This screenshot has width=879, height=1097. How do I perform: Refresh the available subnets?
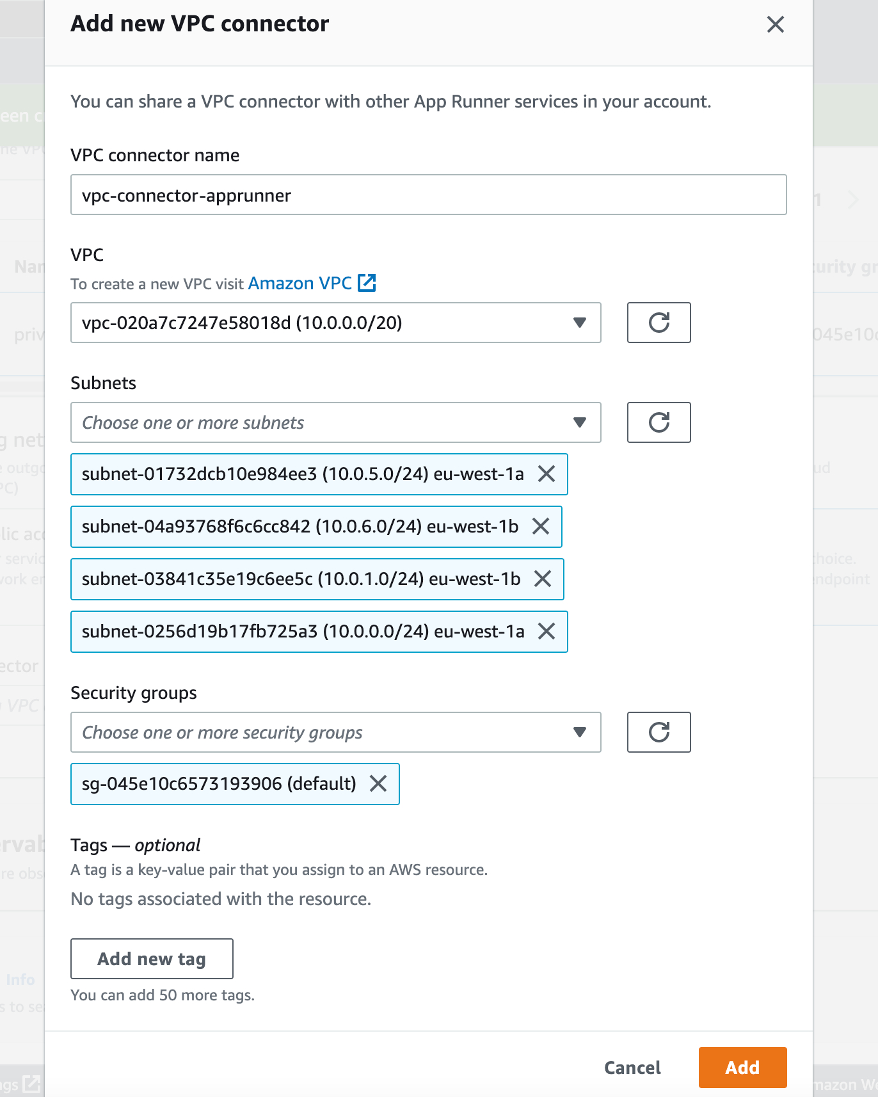click(x=658, y=422)
